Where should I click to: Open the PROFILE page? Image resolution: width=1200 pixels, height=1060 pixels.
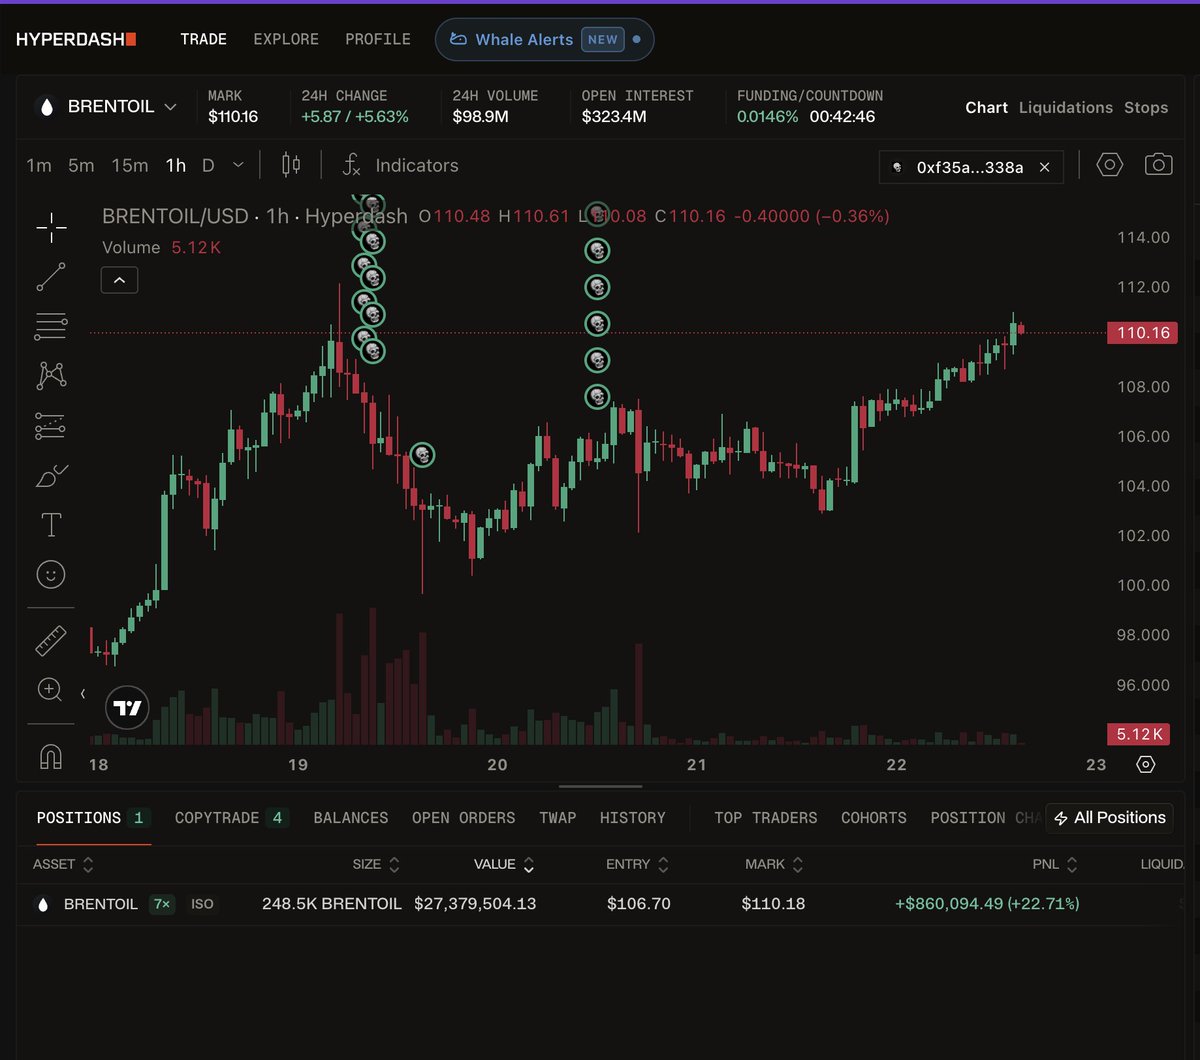tap(378, 39)
